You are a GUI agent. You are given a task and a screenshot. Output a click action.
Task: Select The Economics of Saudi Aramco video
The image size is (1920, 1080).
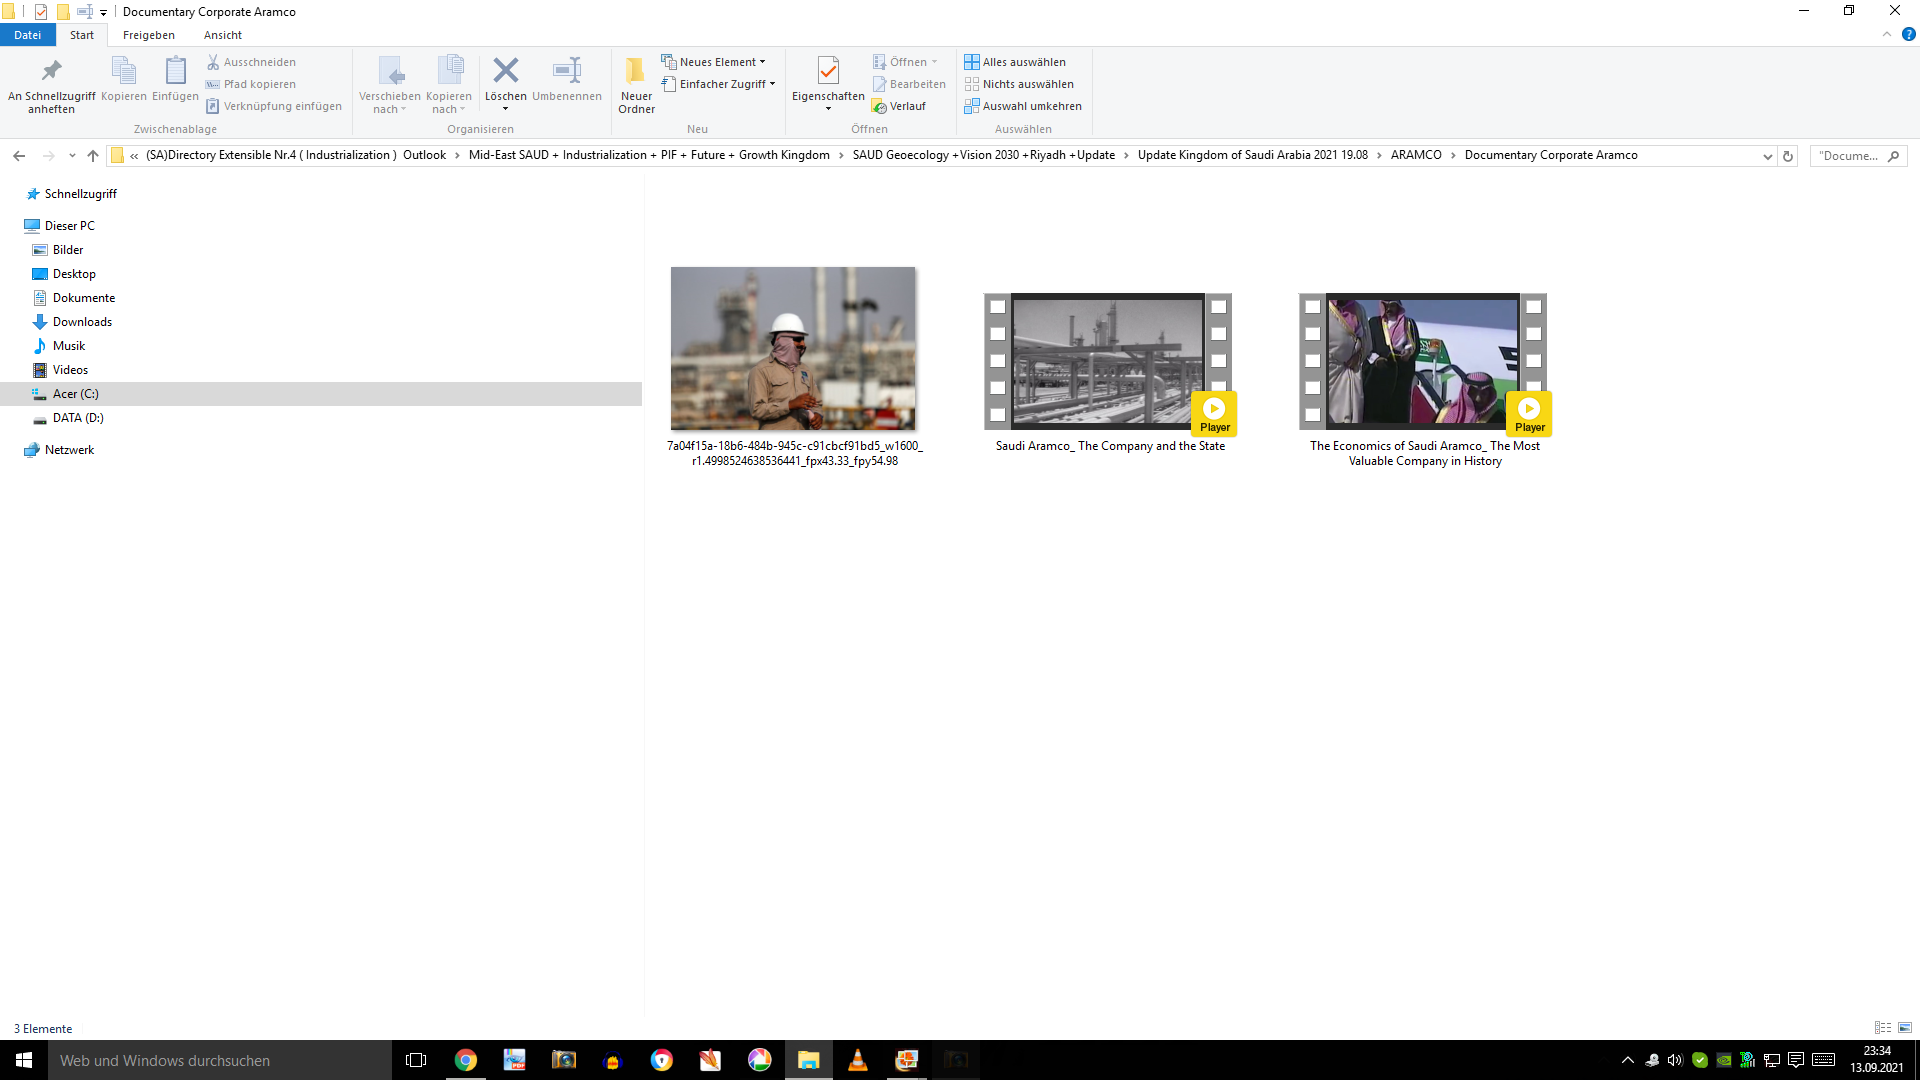click(1425, 365)
